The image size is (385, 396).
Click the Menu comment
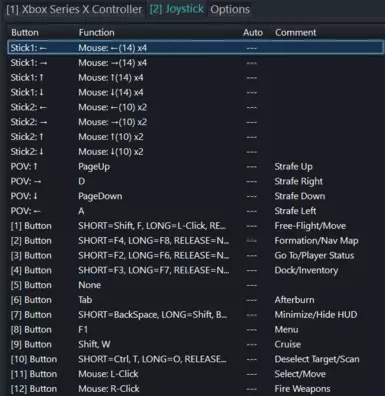pyautogui.click(x=286, y=330)
